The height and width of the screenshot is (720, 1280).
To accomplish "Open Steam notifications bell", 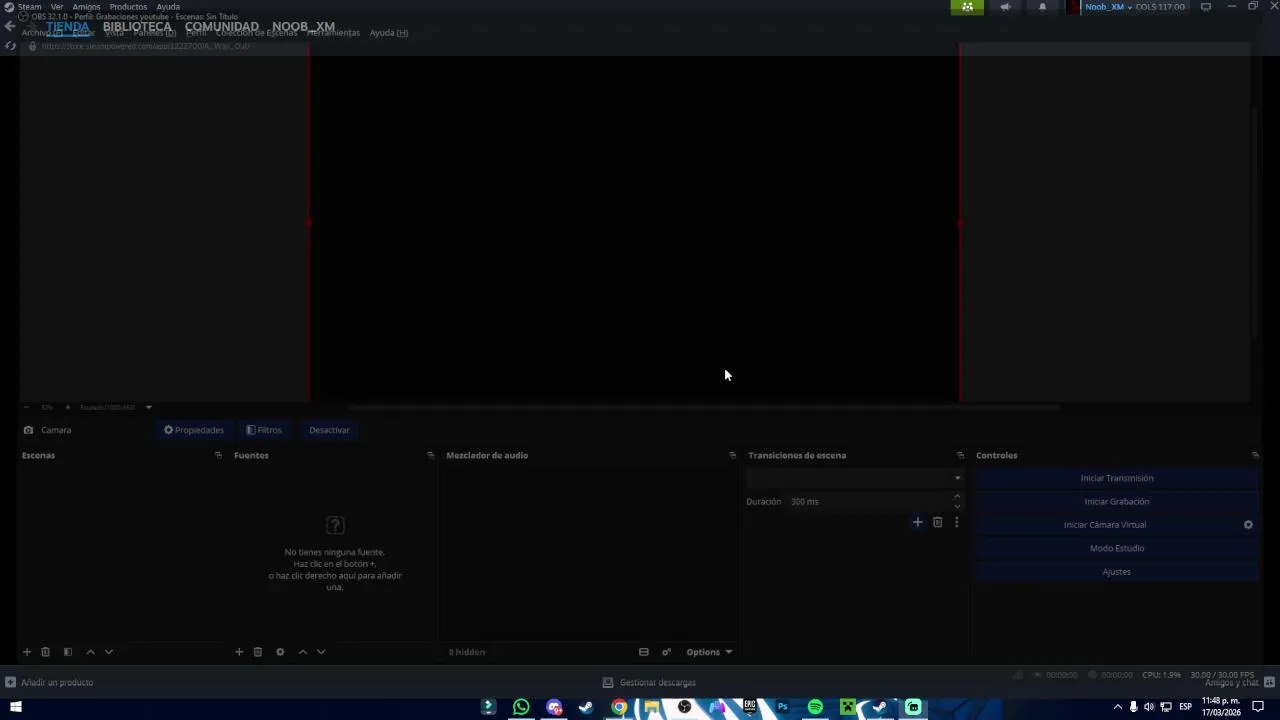I will 1042,7.
